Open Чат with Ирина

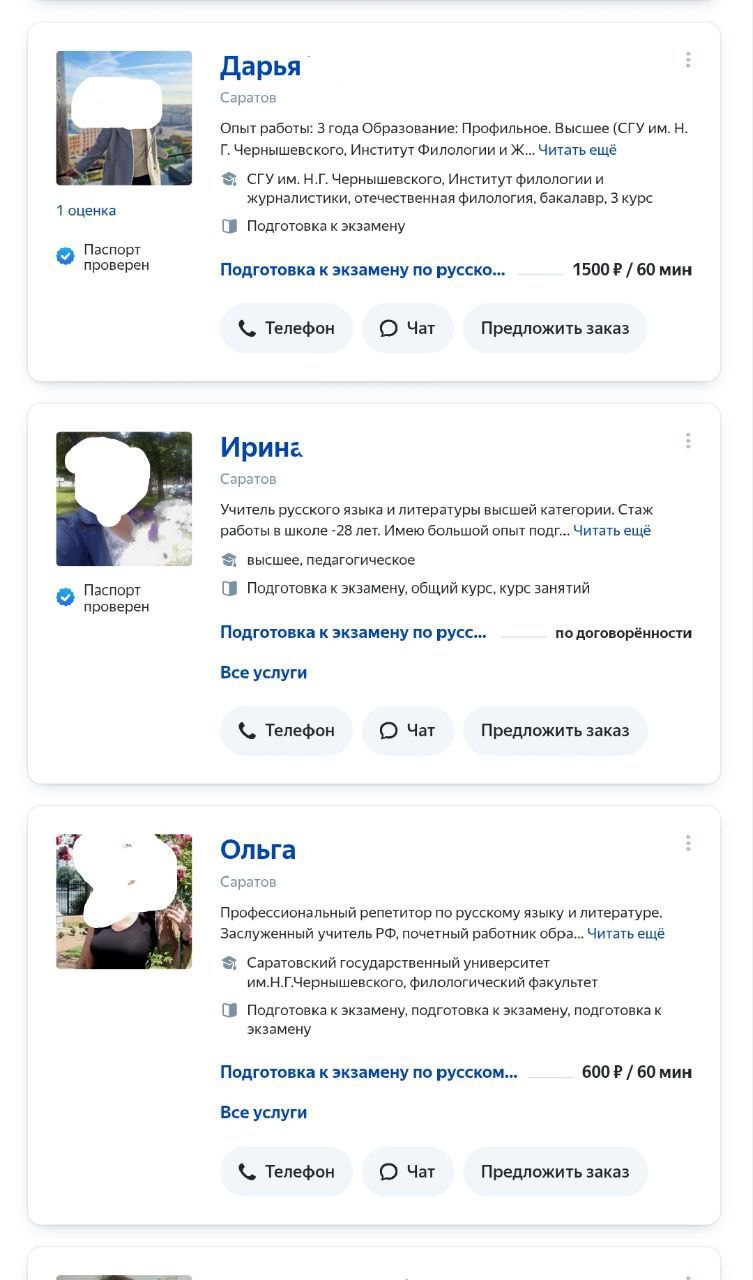pyautogui.click(x=408, y=730)
